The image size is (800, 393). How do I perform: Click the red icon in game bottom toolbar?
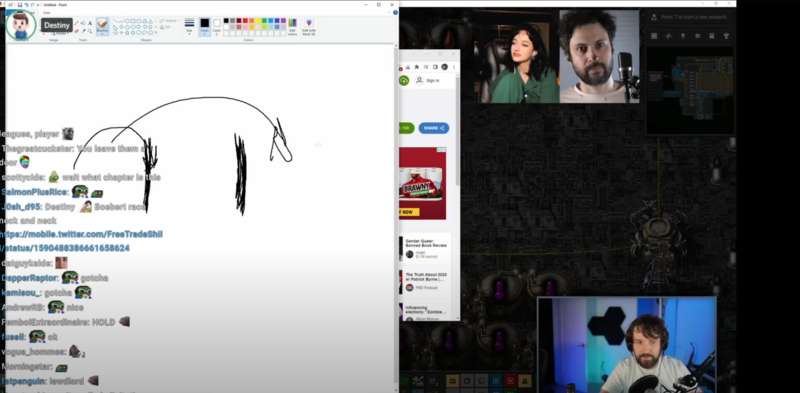[511, 381]
